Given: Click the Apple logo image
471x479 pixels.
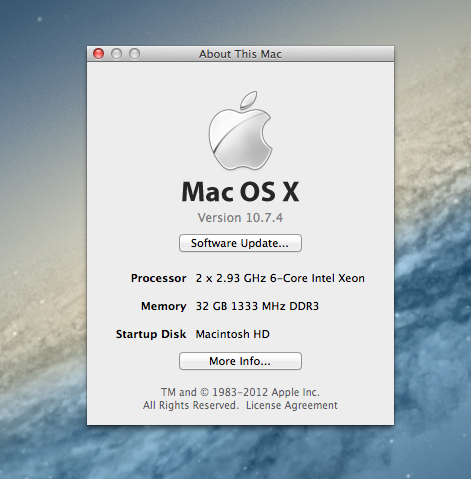Looking at the screenshot, I should [240, 130].
